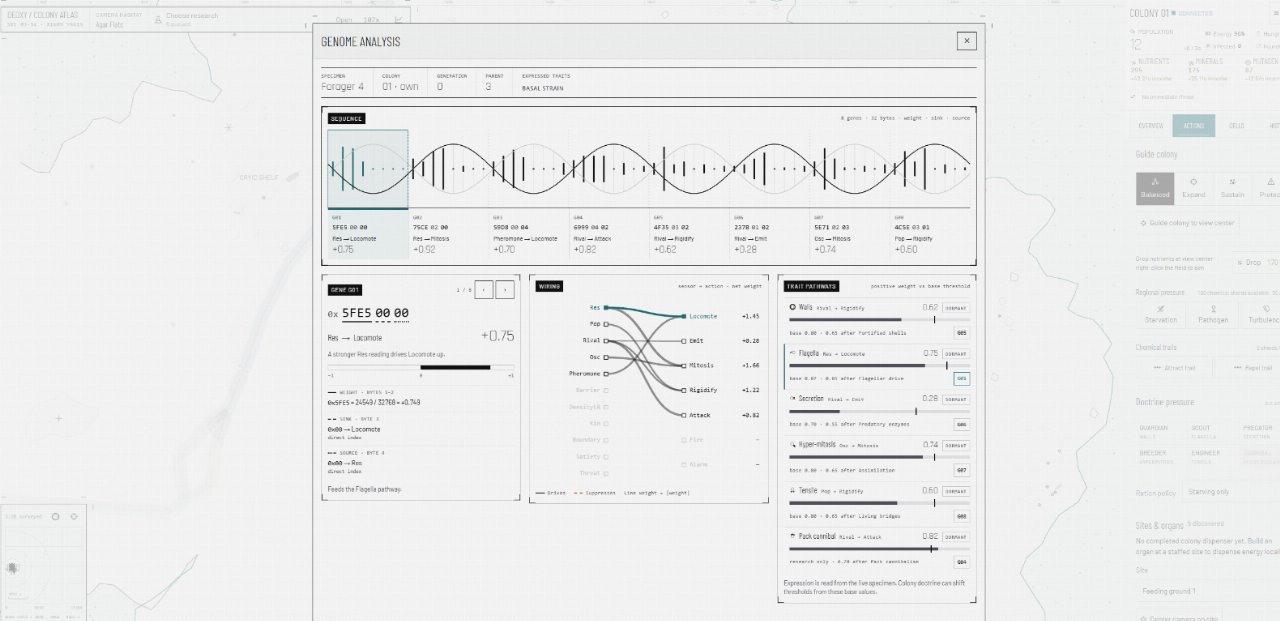Toggle the DORMANT badge on Walls
The image size is (1280, 621).
point(956,308)
